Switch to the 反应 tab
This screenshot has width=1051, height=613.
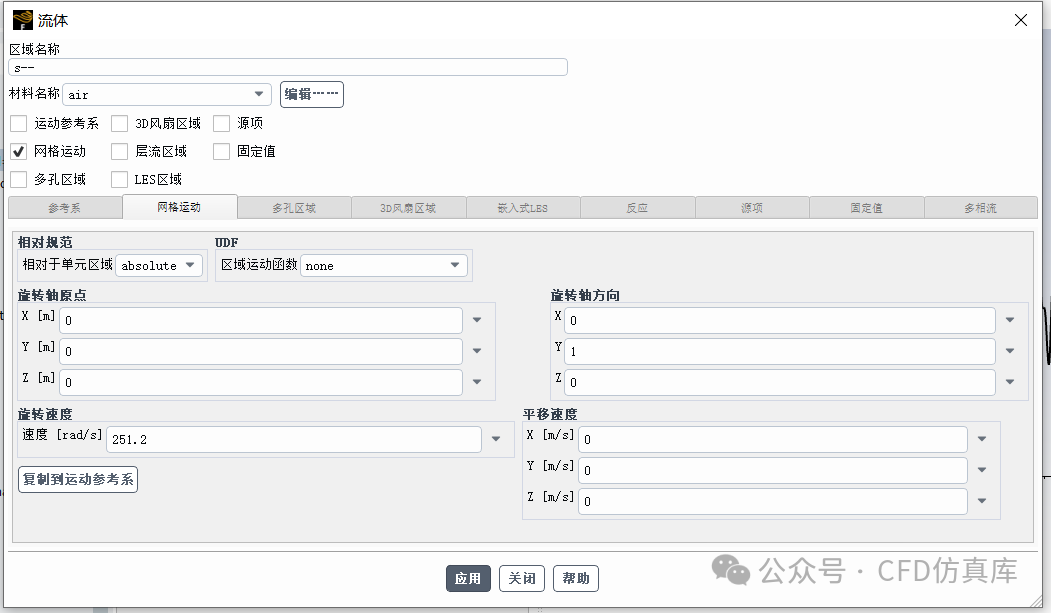[x=637, y=207]
